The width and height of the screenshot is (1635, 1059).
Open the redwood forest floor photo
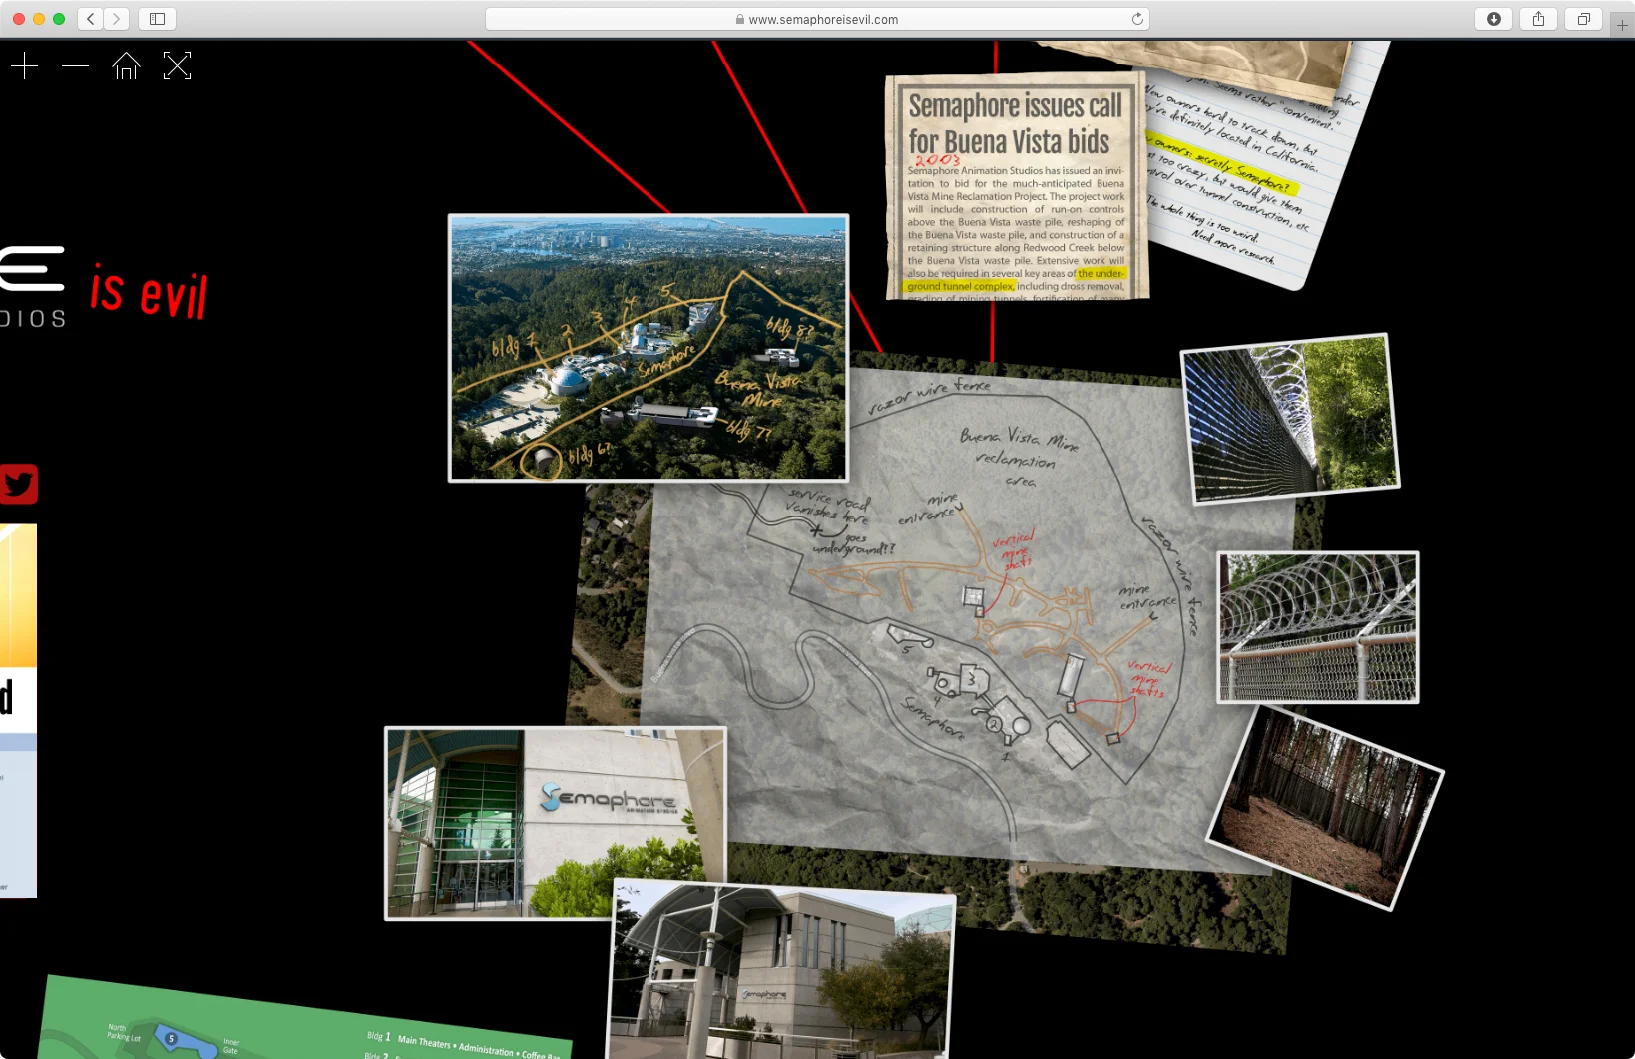pos(1324,808)
